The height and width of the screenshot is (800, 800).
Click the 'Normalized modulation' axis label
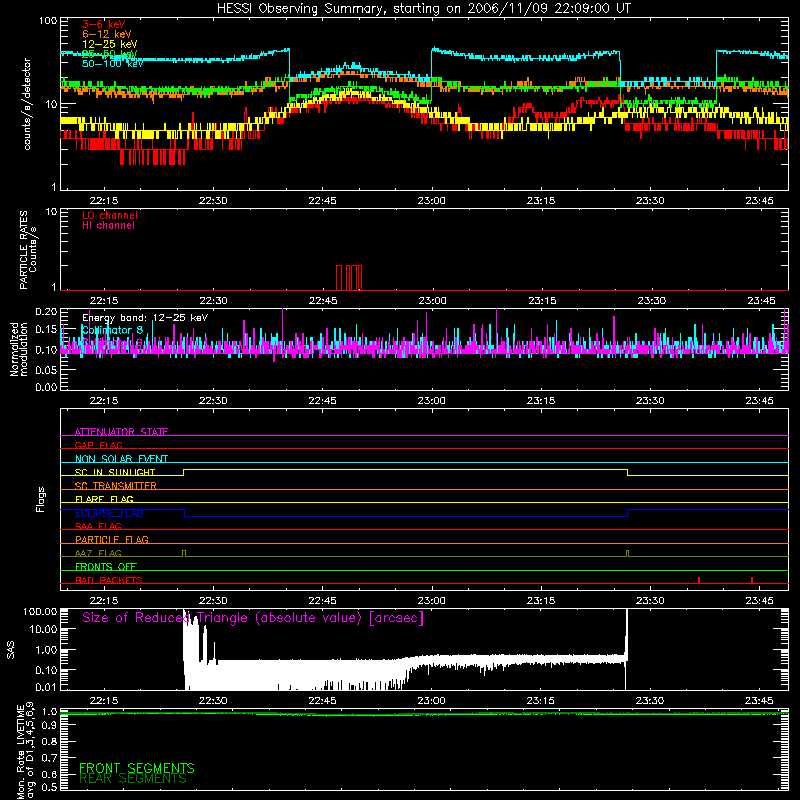pyautogui.click(x=19, y=349)
